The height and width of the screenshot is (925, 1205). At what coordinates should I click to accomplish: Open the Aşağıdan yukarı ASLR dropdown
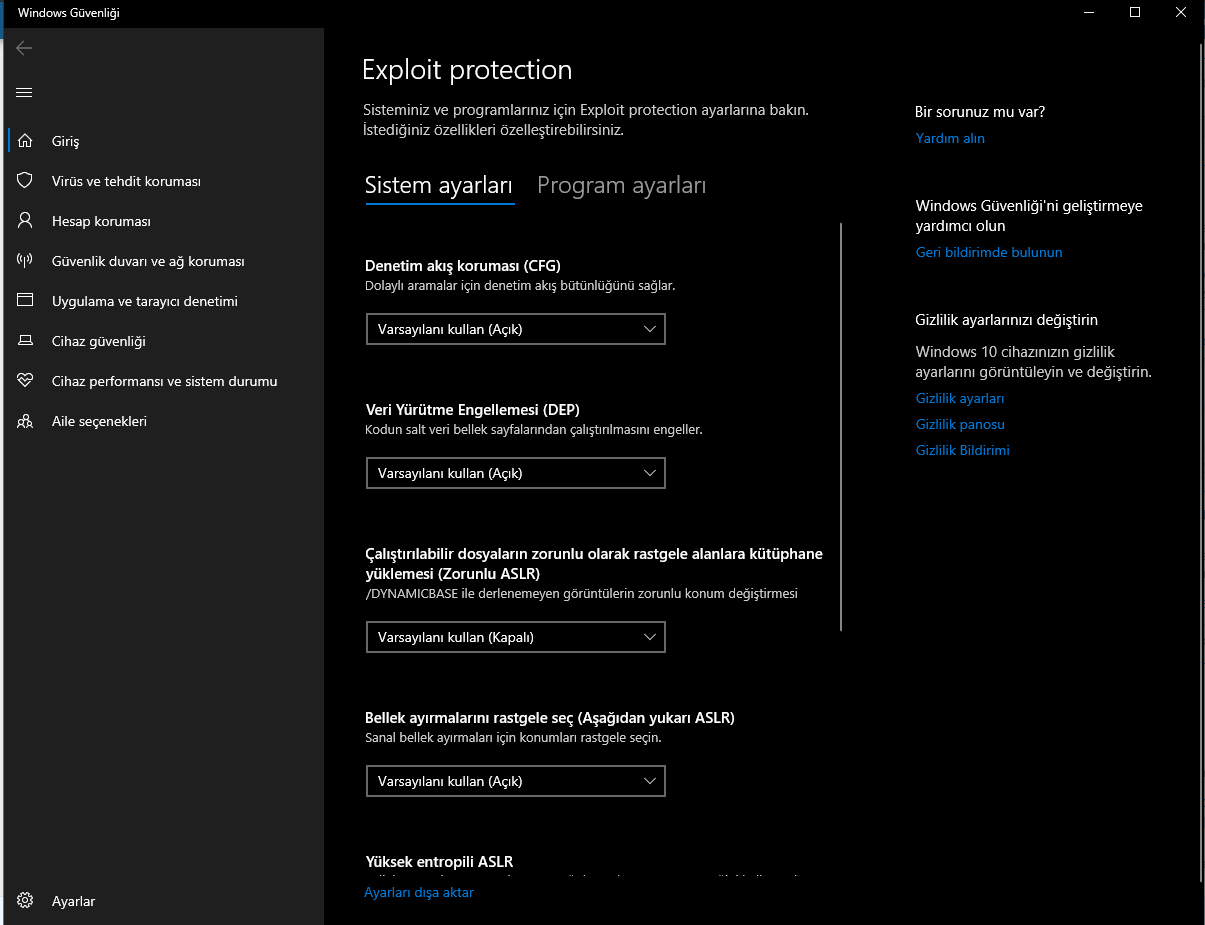tap(515, 781)
